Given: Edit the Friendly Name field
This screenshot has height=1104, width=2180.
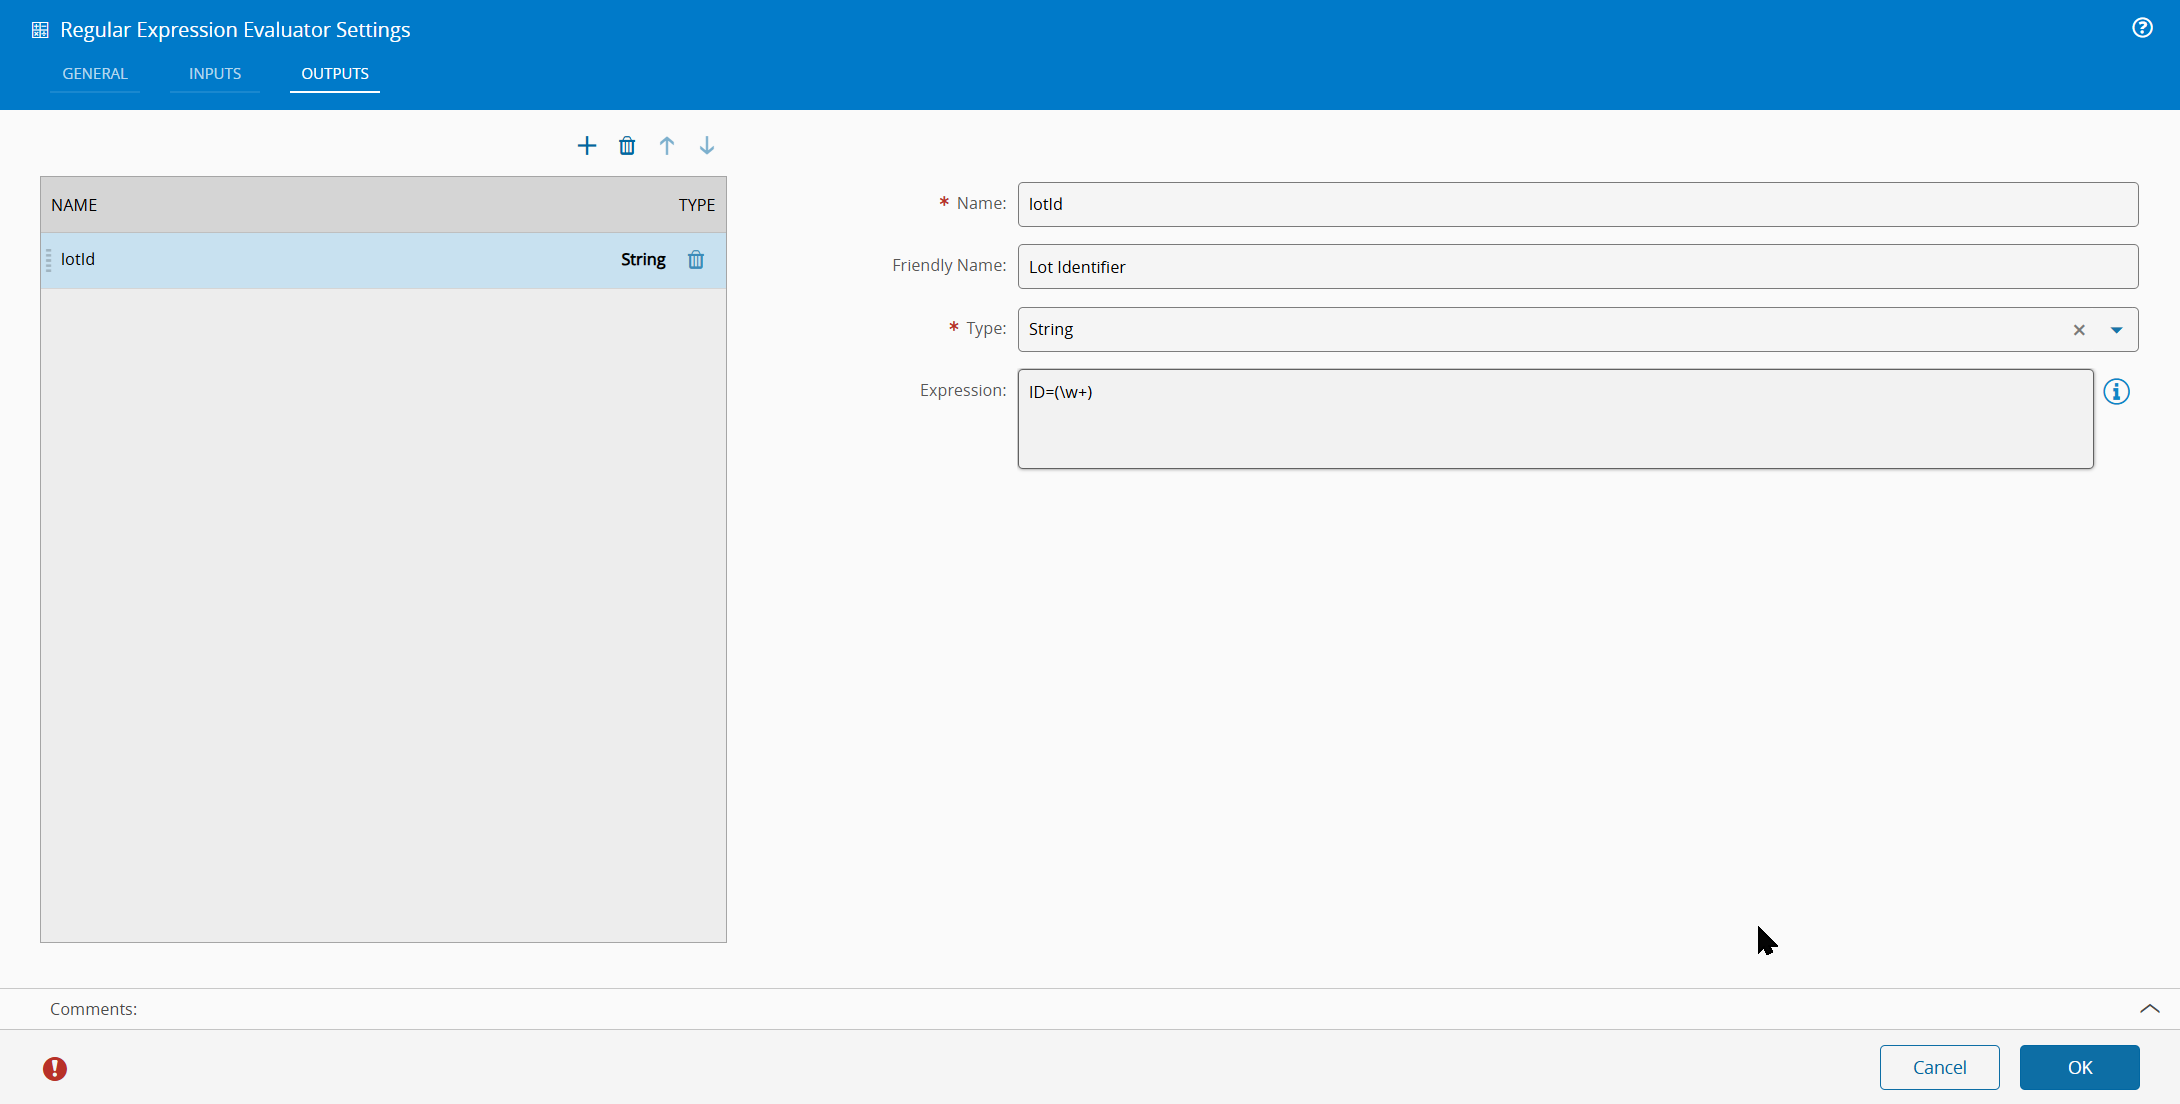Looking at the screenshot, I should pyautogui.click(x=1578, y=267).
